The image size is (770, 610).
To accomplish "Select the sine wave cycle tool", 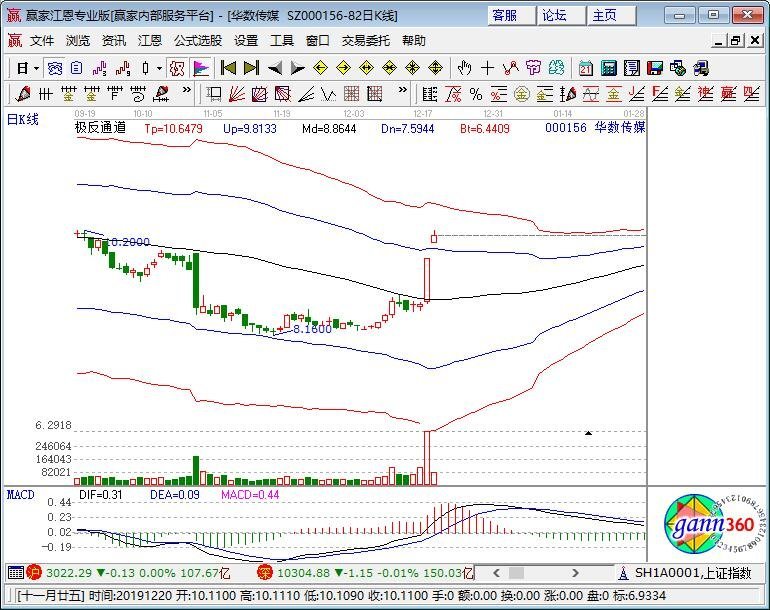I will [x=591, y=93].
